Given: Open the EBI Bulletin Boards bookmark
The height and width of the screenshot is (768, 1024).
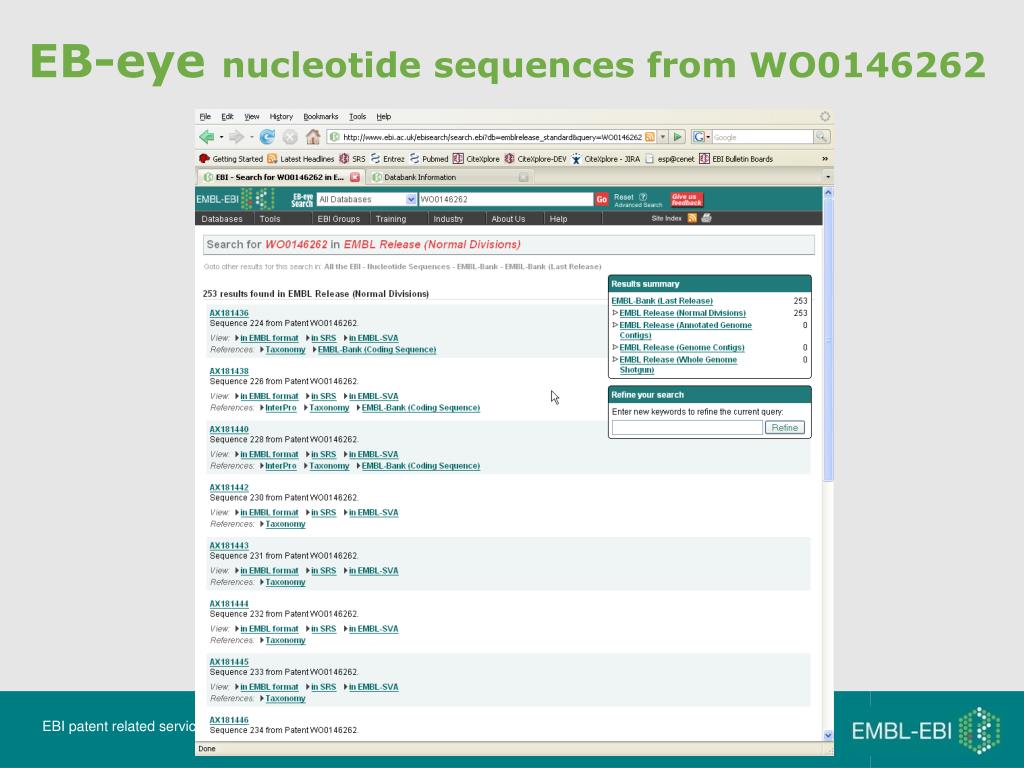Looking at the screenshot, I should [736, 159].
